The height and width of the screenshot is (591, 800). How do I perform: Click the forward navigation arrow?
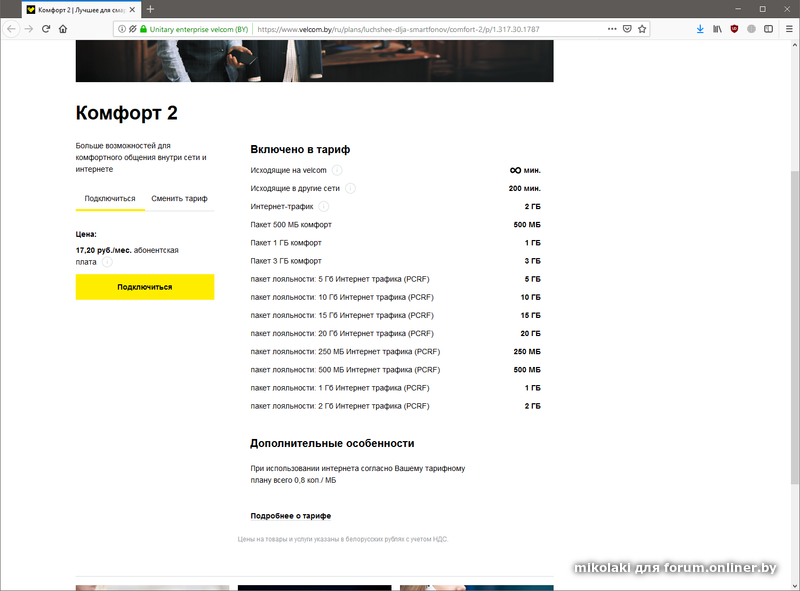[29, 29]
